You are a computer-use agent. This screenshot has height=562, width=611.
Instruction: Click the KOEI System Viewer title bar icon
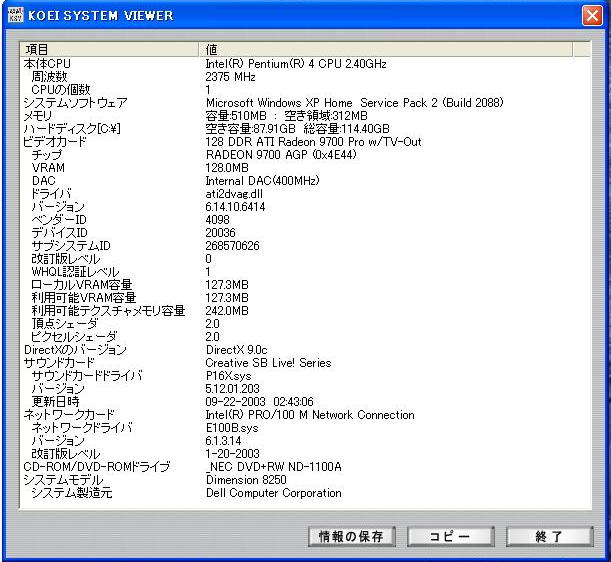(x=15, y=15)
